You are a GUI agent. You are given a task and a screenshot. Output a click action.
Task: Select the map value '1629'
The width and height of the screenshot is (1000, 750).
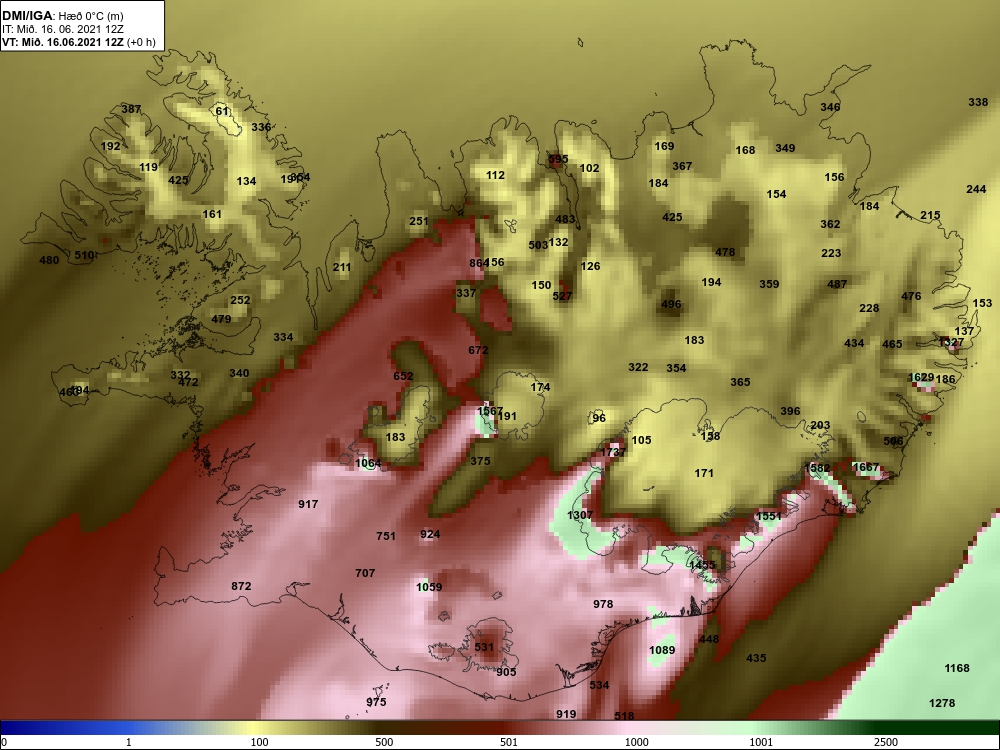(921, 377)
